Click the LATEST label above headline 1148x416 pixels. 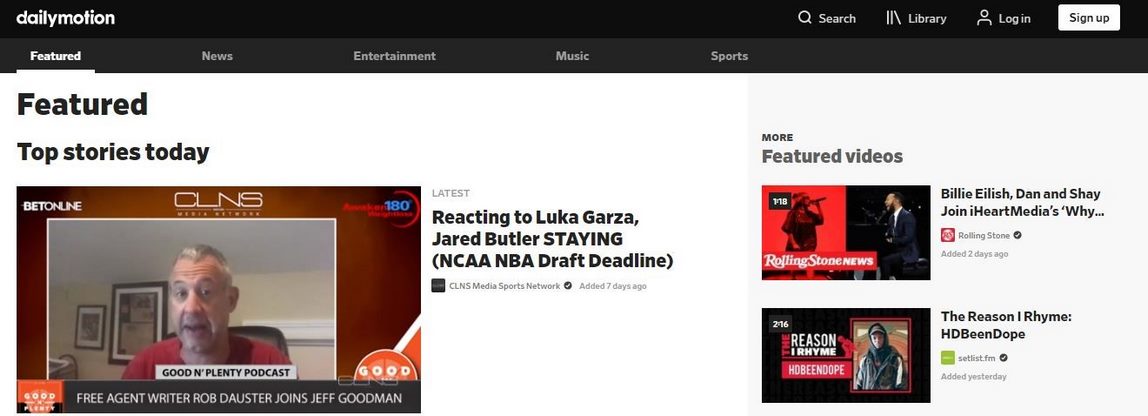(451, 193)
